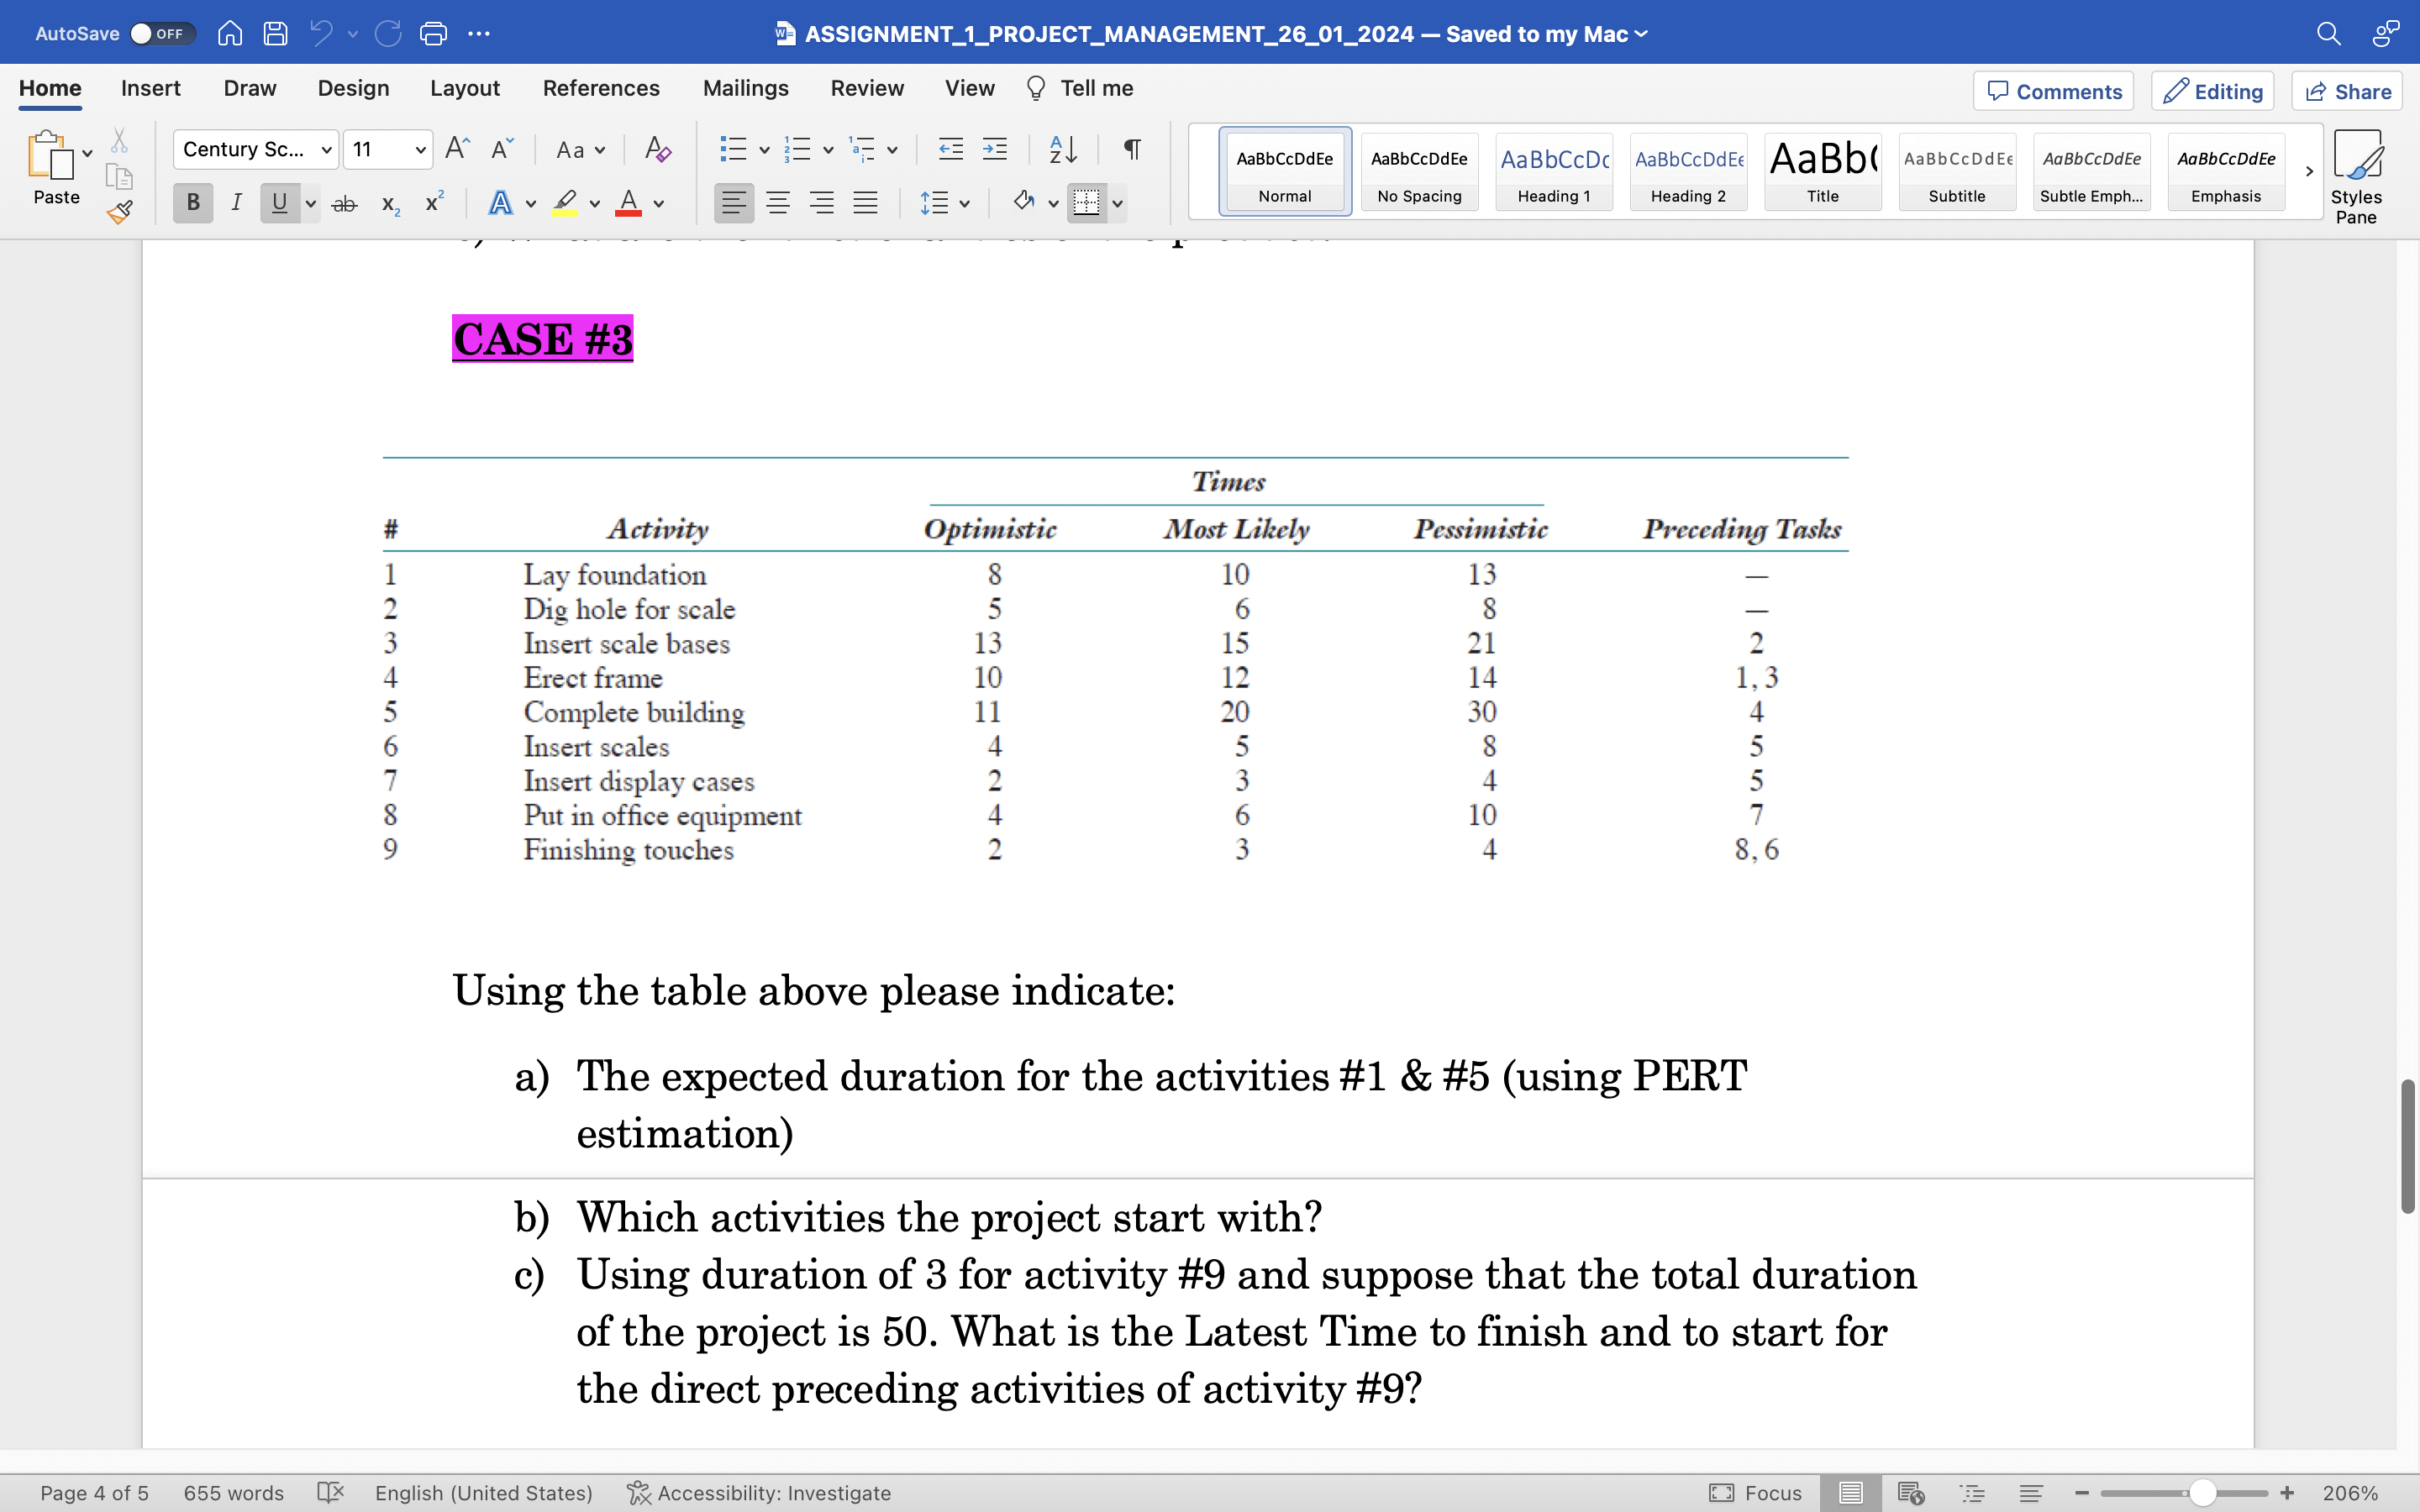Toggle Bold formatting
2420x1512 pixels.
click(192, 202)
